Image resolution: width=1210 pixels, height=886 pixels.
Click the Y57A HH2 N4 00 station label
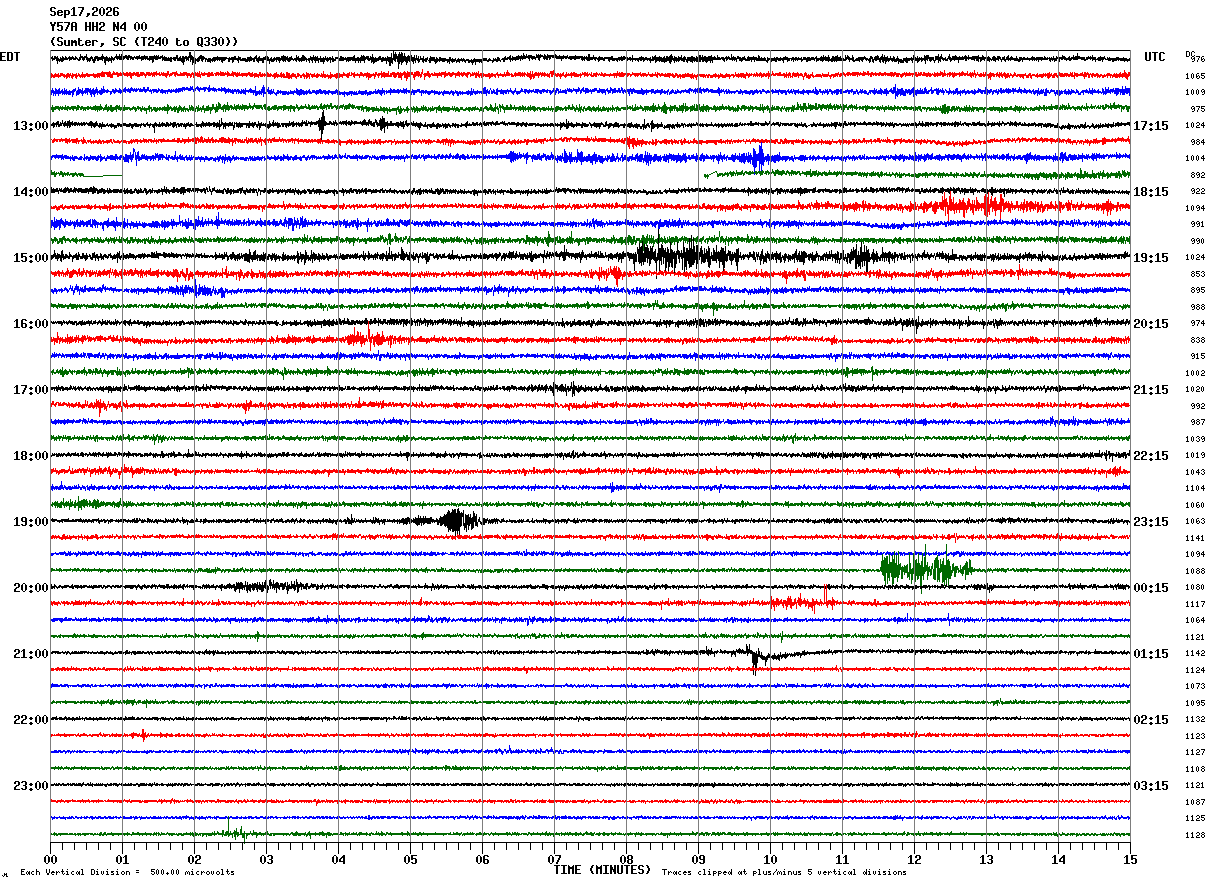[98, 27]
